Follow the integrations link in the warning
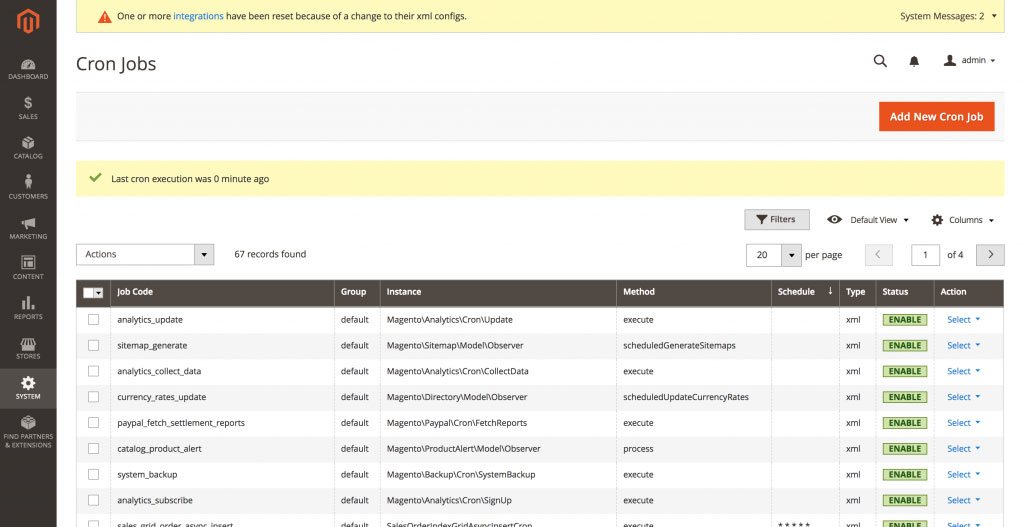Image resolution: width=1024 pixels, height=527 pixels. 198,16
